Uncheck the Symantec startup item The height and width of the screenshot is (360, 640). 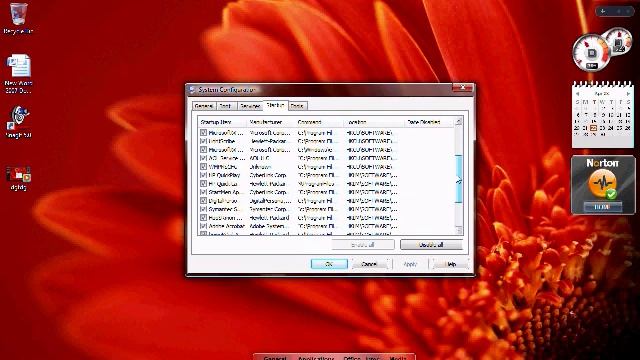point(203,209)
